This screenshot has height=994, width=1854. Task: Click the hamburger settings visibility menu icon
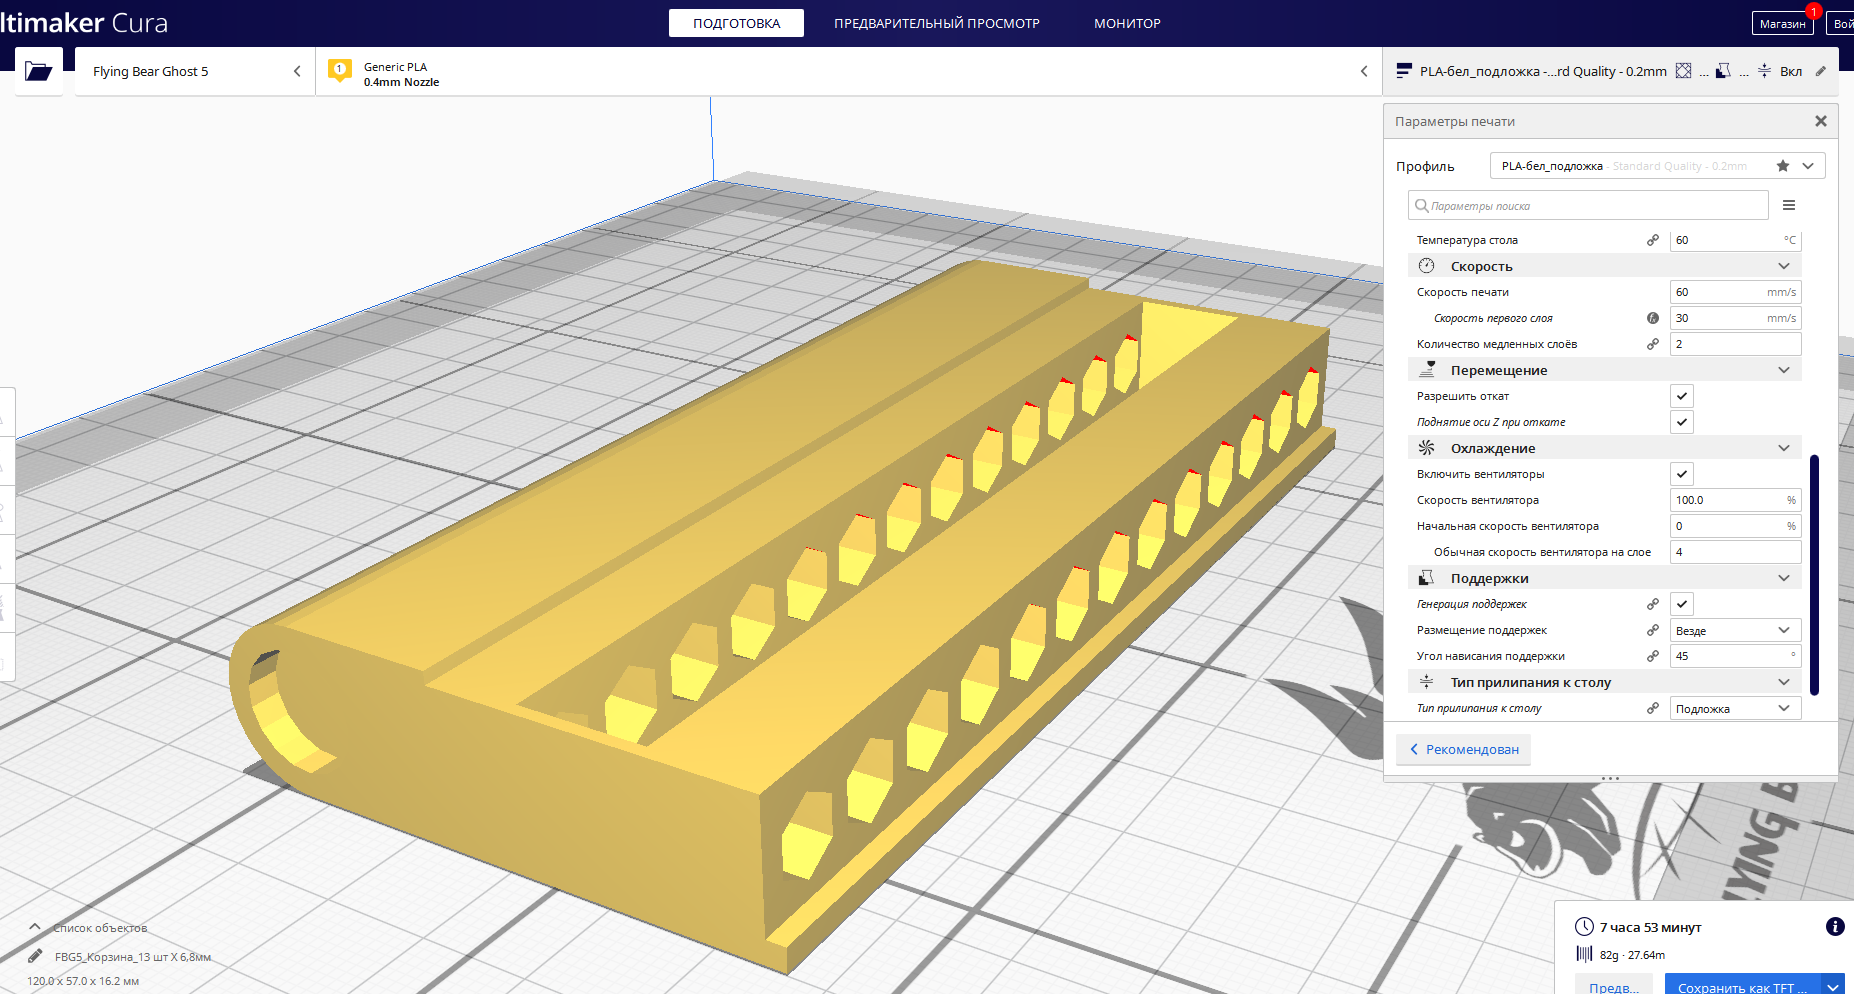click(x=1789, y=205)
